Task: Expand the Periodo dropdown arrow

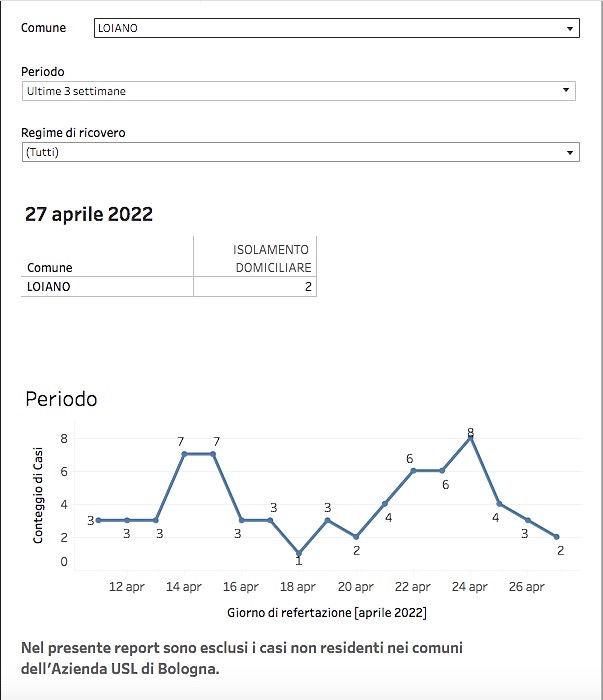Action: point(566,90)
